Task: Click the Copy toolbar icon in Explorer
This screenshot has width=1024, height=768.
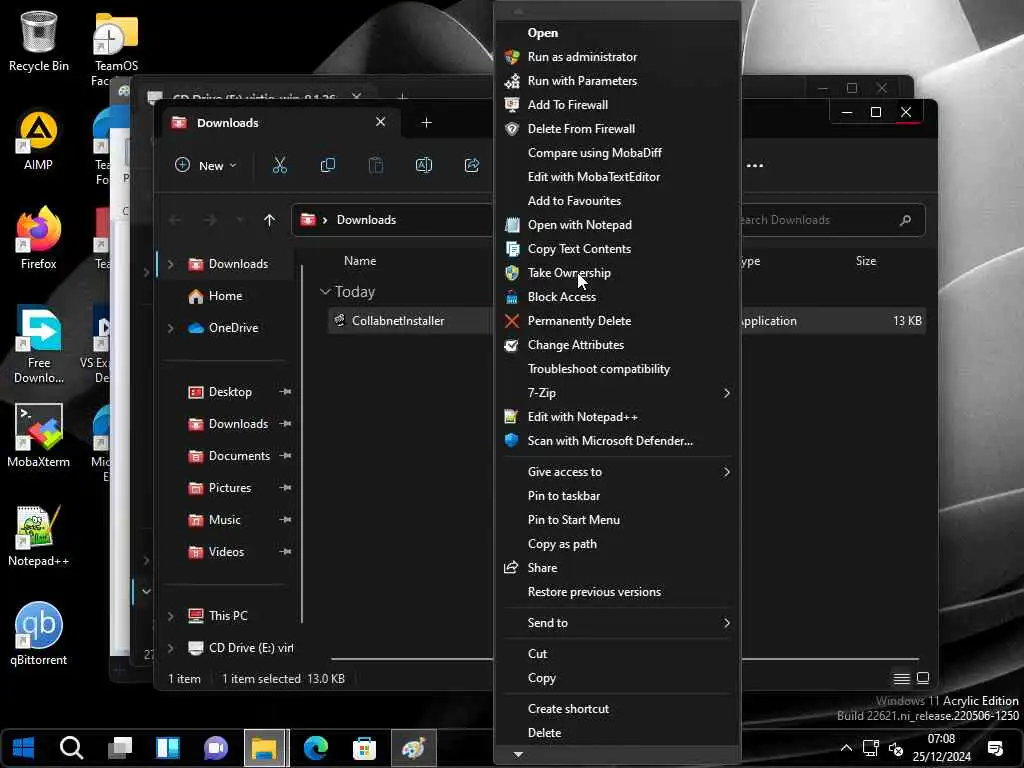Action: pyautogui.click(x=328, y=165)
